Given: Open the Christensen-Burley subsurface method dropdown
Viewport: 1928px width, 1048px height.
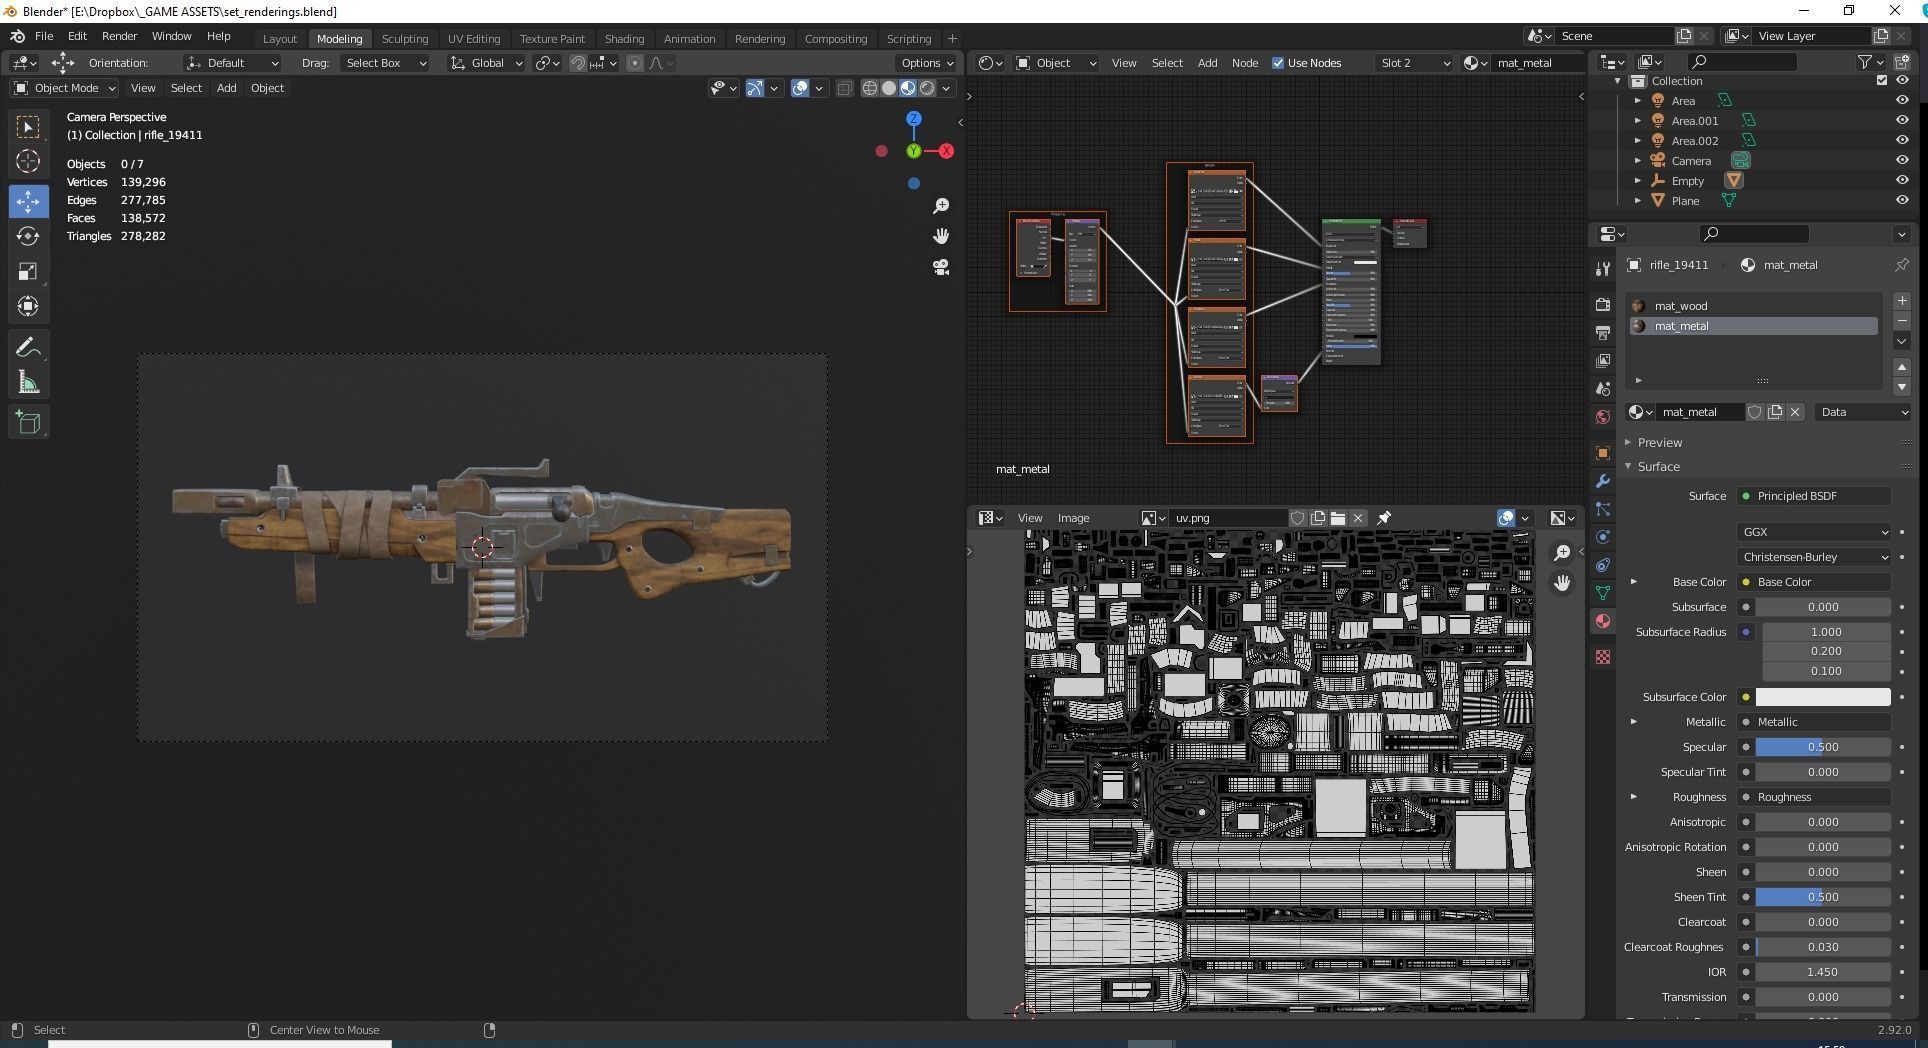Looking at the screenshot, I should pyautogui.click(x=1814, y=557).
